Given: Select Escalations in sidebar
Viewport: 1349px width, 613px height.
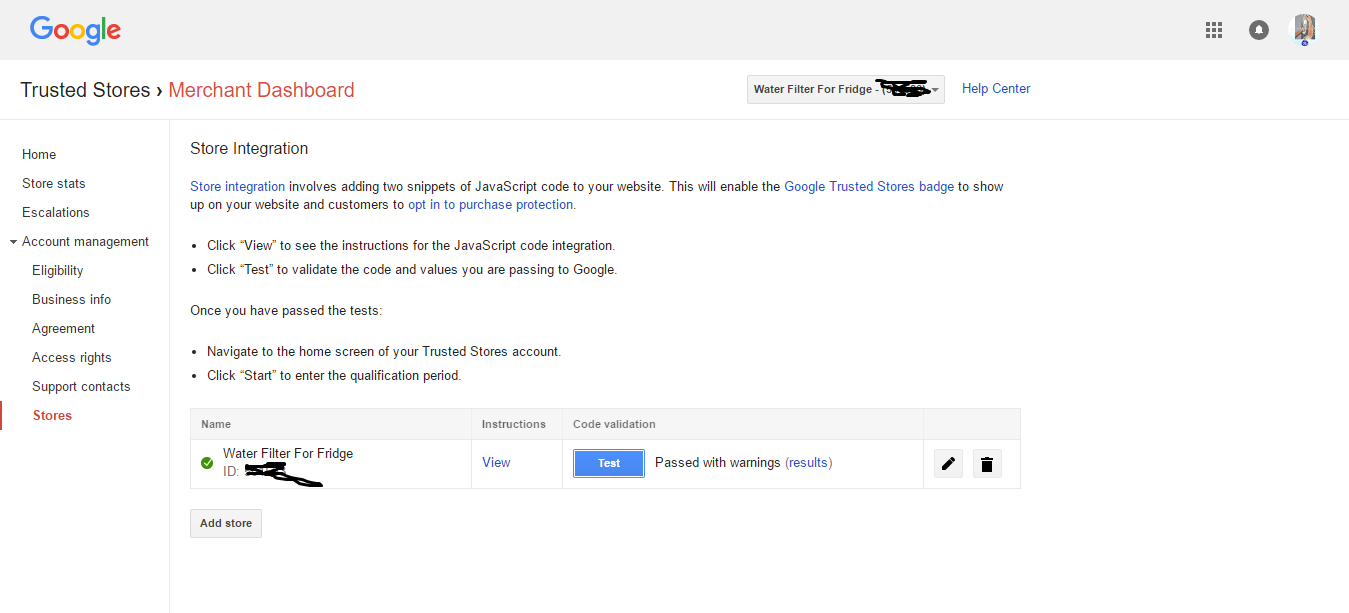Looking at the screenshot, I should pos(56,212).
